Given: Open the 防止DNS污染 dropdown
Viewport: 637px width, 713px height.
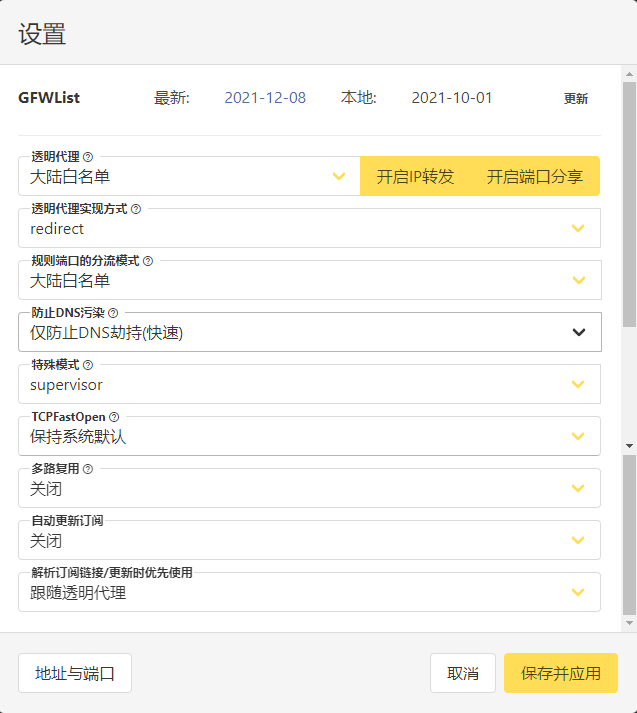Looking at the screenshot, I should pyautogui.click(x=310, y=332).
